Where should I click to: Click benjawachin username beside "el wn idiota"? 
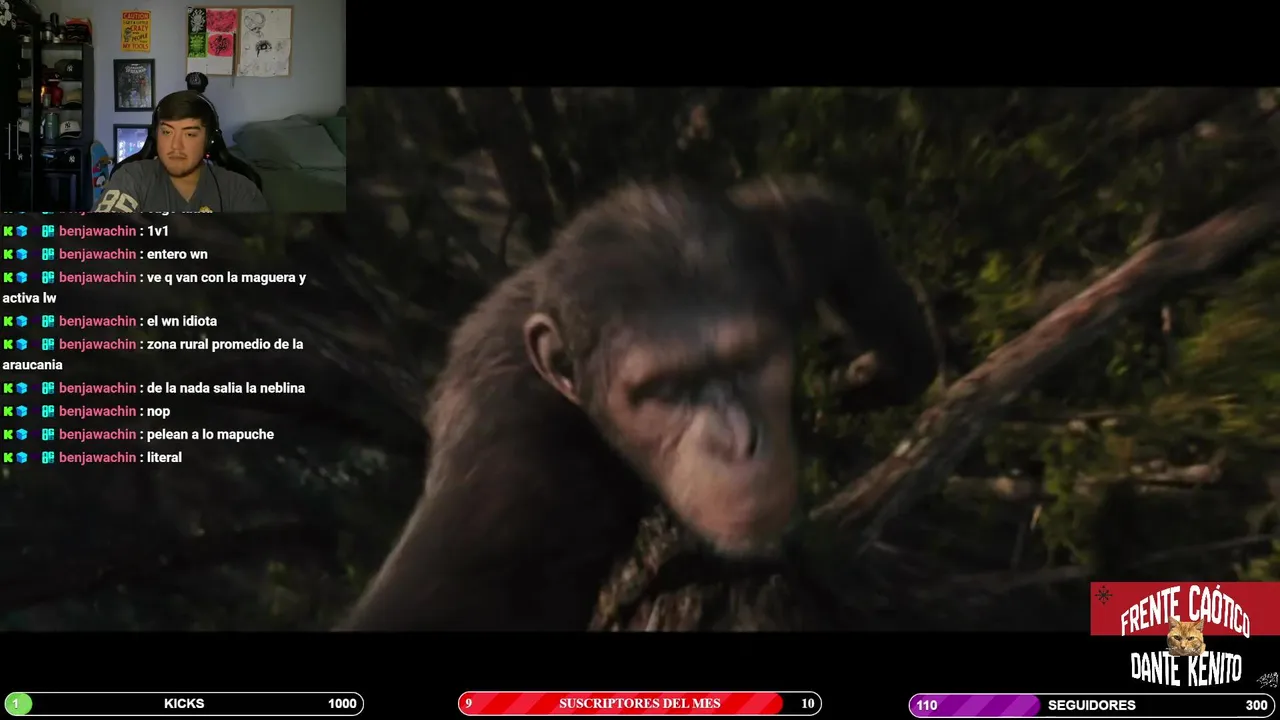tap(97, 321)
